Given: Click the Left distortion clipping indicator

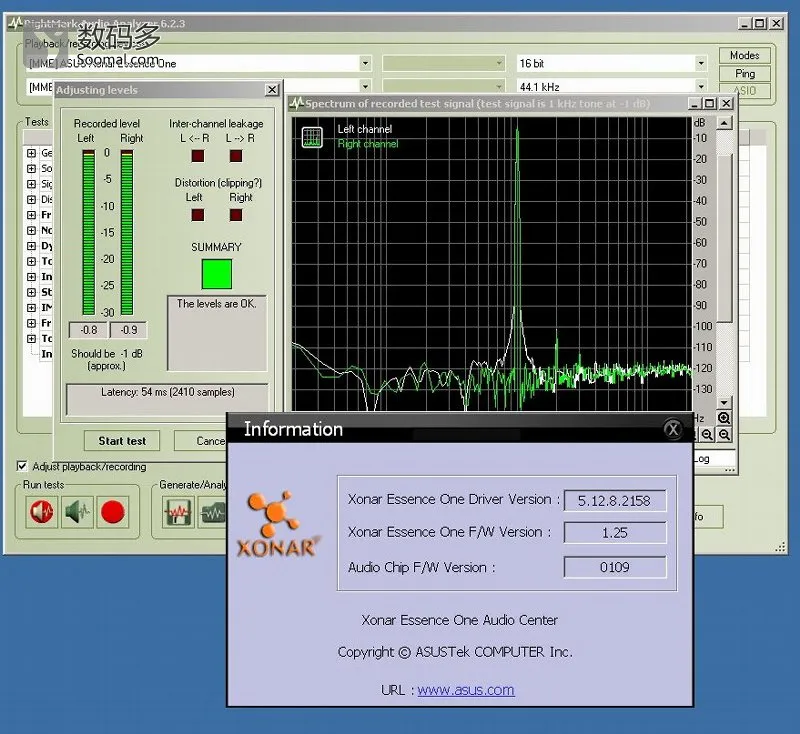Looking at the screenshot, I should 197,215.
